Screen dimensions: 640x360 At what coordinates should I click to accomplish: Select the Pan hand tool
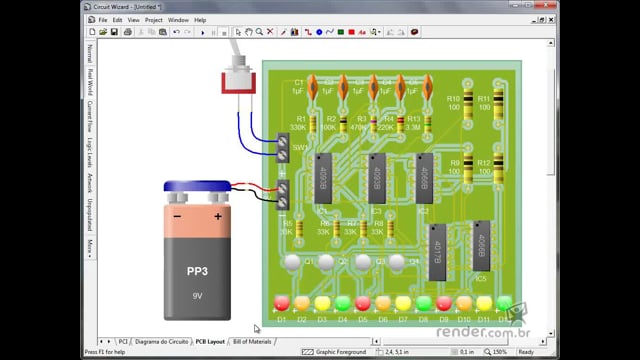coord(249,32)
